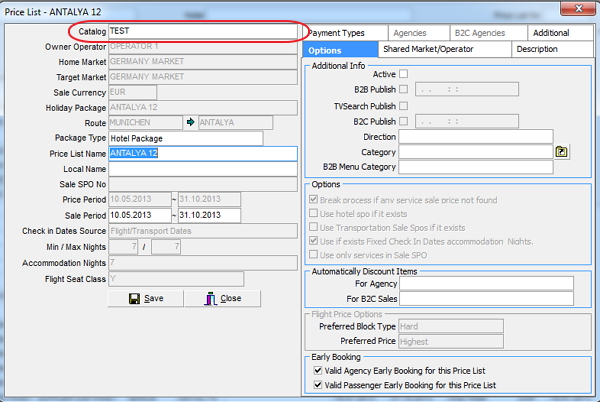Save the price list
This screenshot has height=402, width=600.
146,298
